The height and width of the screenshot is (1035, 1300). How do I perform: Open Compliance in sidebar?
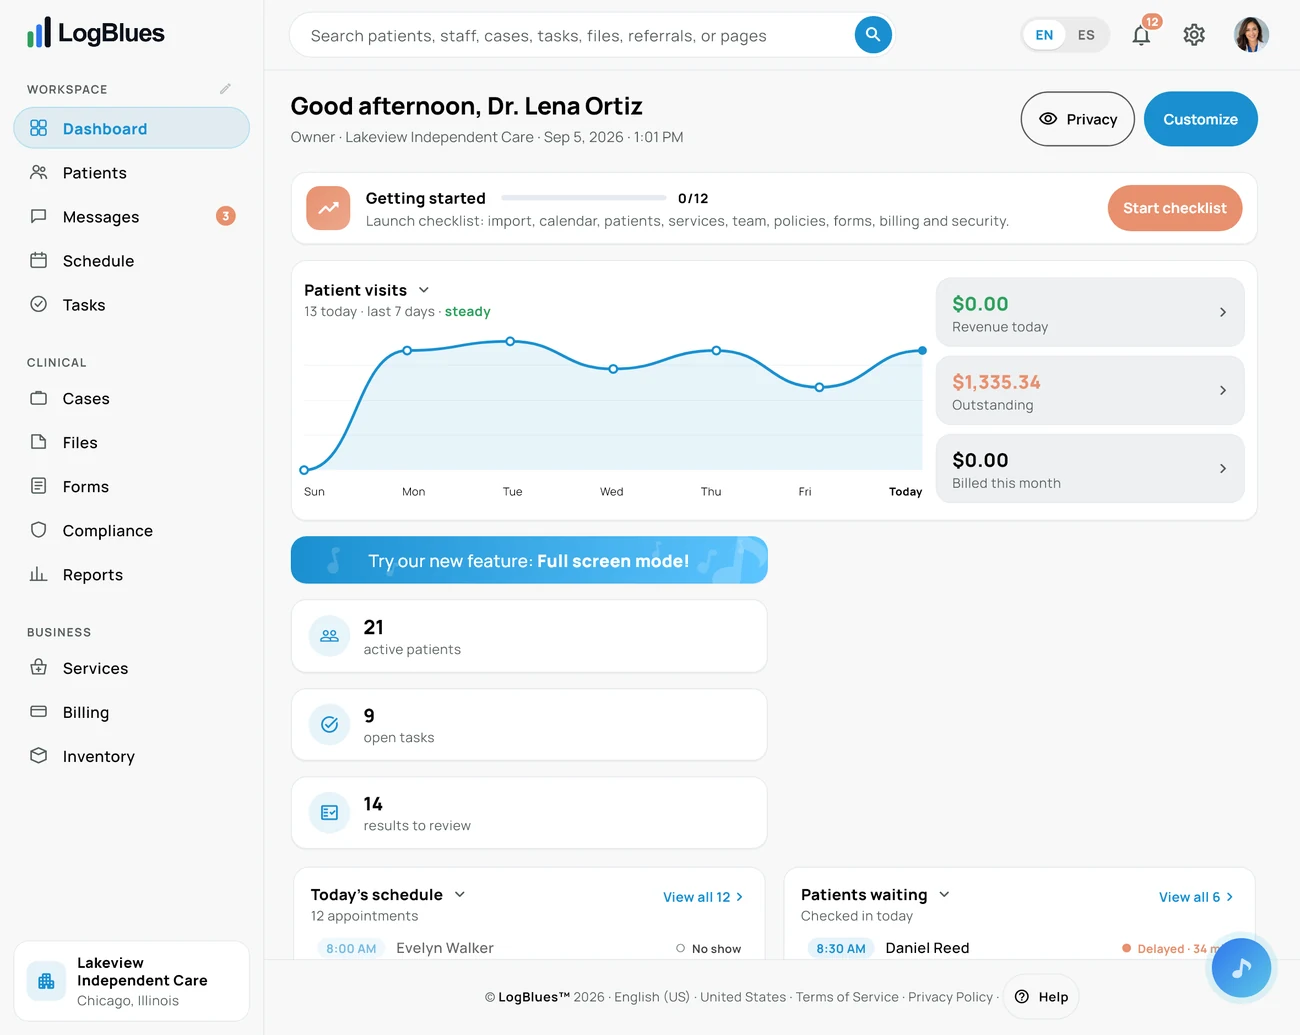(131, 530)
